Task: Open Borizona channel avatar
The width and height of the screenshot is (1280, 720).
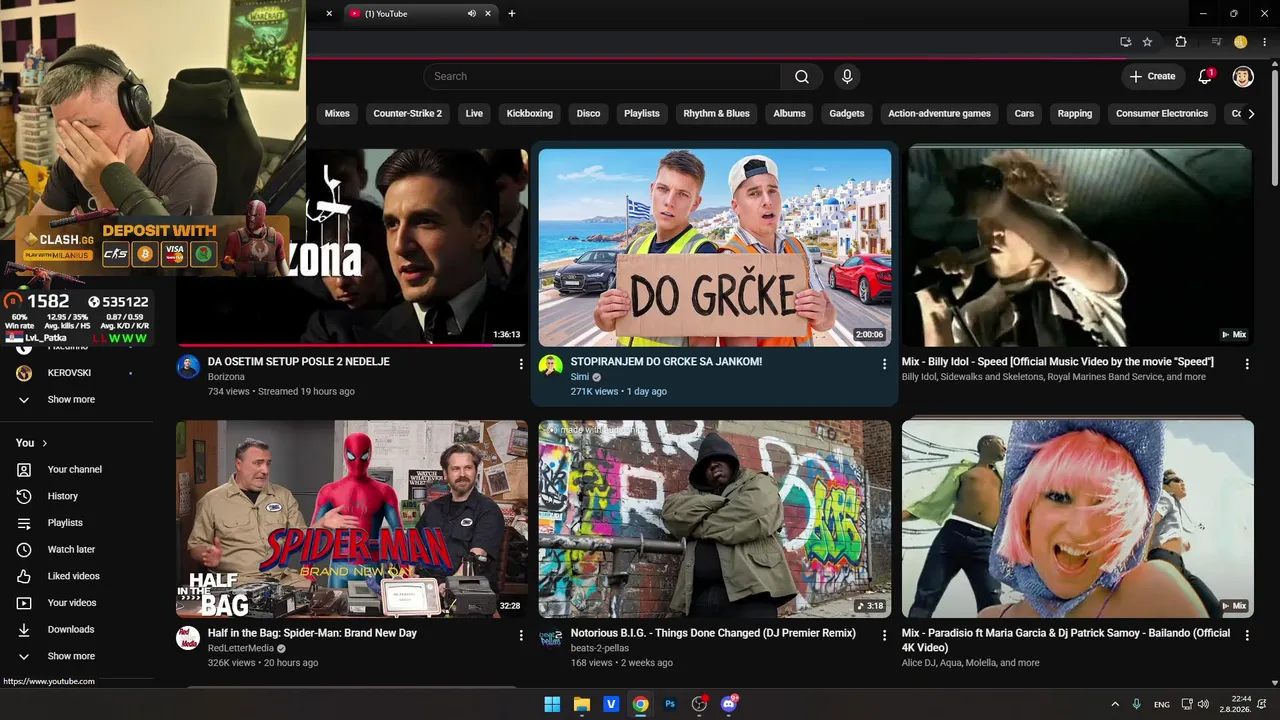Action: pos(188,367)
